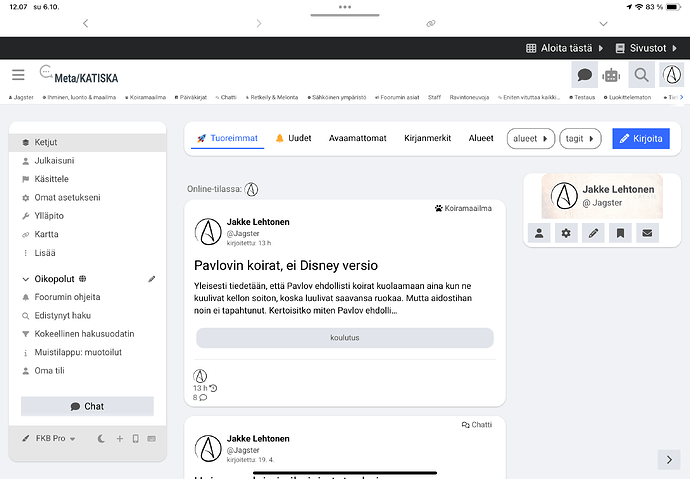Click the plus icon in sidebar footer

(x=119, y=439)
